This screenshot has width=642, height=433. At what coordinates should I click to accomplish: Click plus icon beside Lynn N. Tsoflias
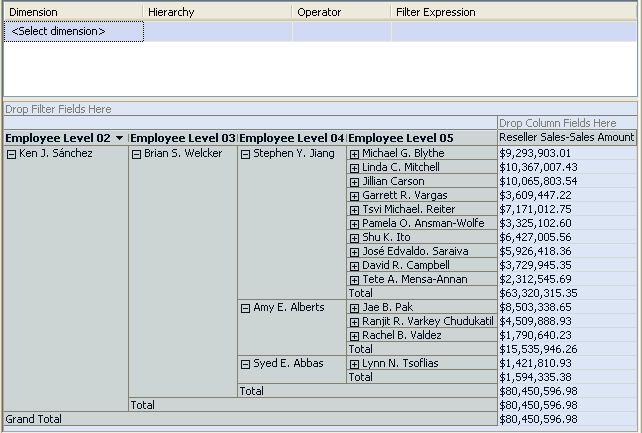(x=355, y=364)
